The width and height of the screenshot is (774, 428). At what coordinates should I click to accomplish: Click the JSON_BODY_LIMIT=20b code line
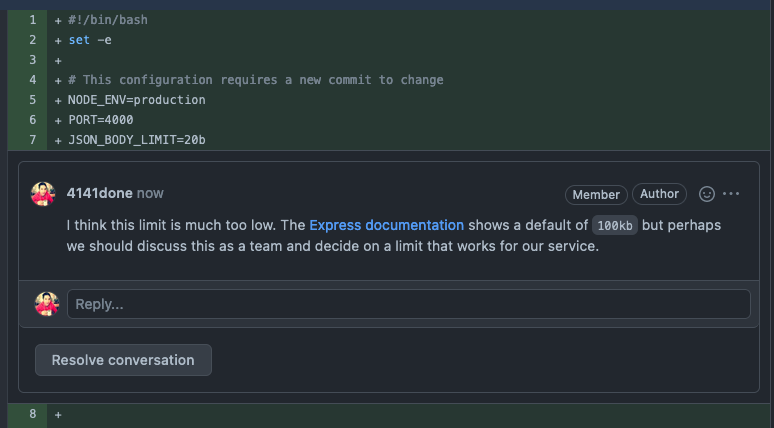pos(136,140)
